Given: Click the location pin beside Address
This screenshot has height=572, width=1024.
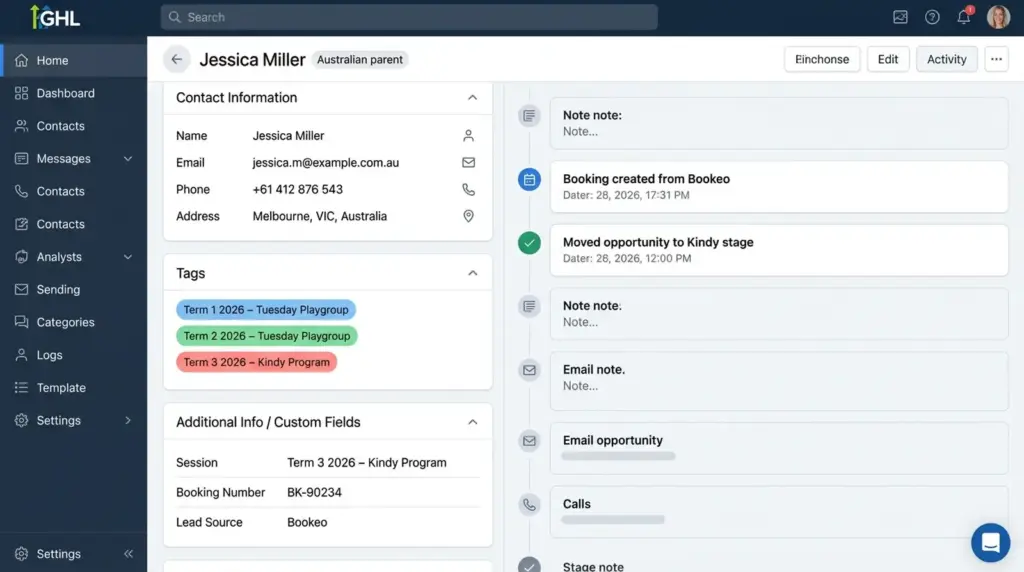Looking at the screenshot, I should pos(468,216).
